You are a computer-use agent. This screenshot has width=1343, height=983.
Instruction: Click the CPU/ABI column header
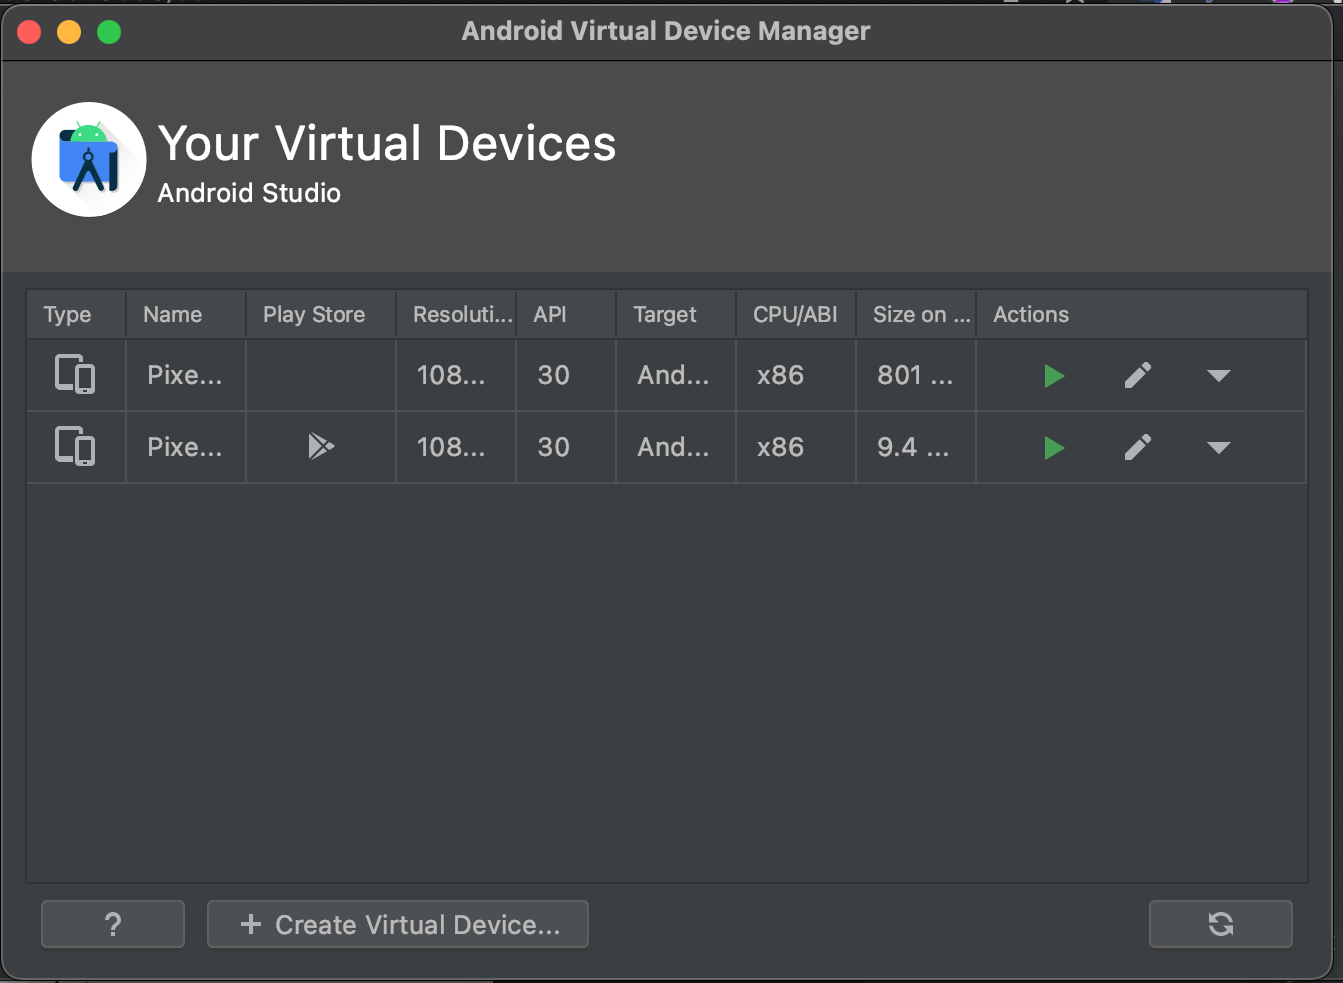tap(796, 314)
